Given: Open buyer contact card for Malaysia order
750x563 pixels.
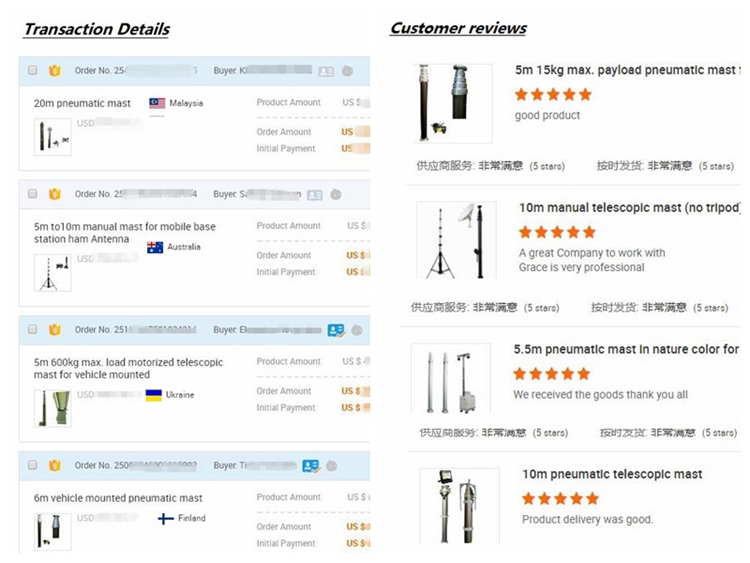Looking at the screenshot, I should tap(326, 71).
